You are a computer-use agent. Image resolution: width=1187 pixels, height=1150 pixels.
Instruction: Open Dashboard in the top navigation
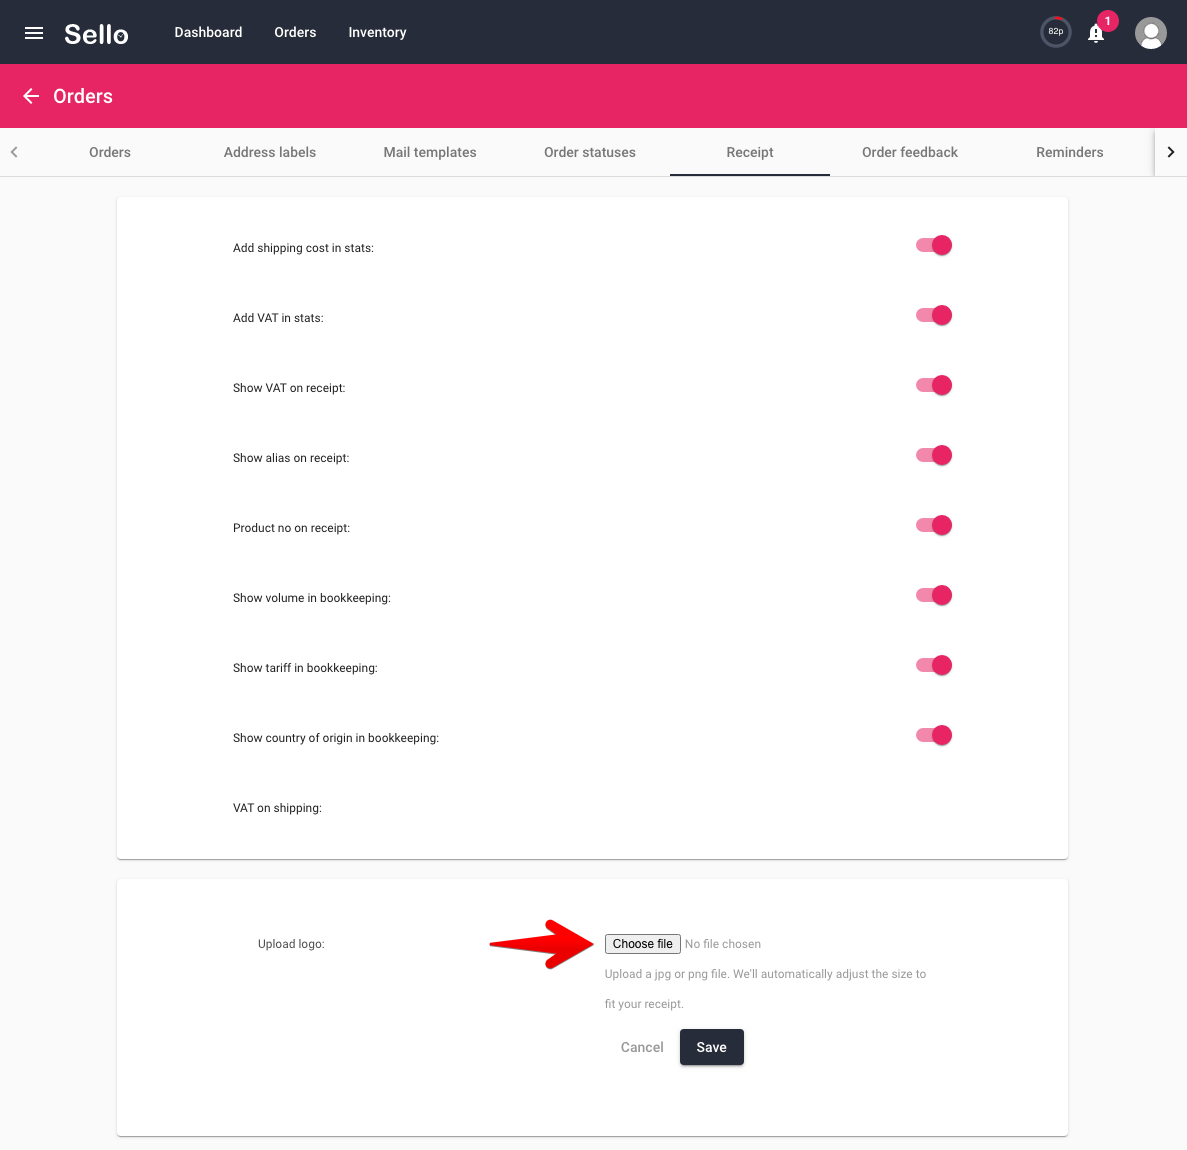click(x=208, y=33)
